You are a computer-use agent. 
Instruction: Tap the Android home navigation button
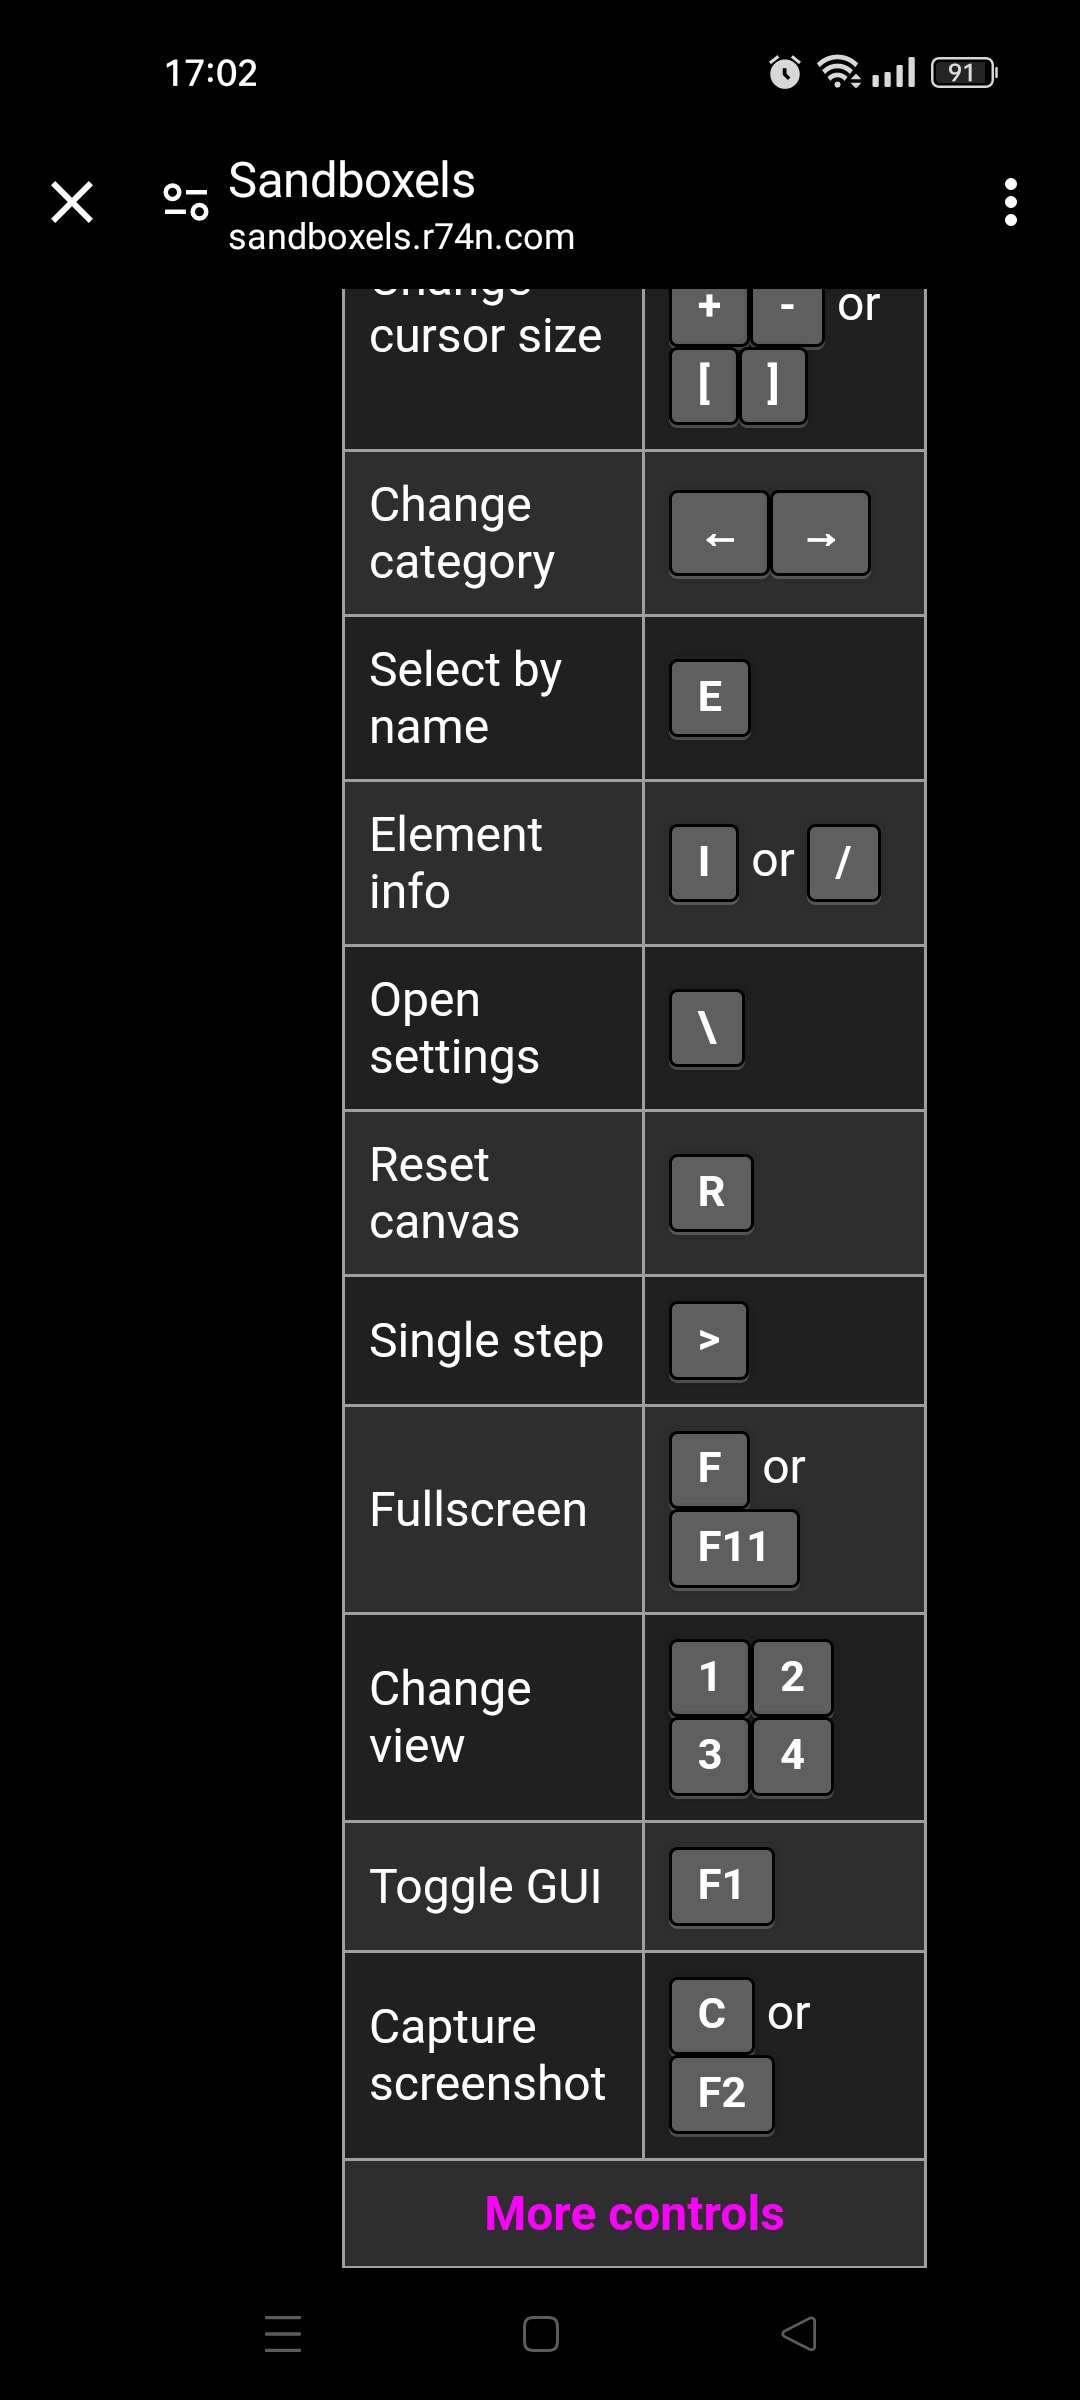point(540,2334)
